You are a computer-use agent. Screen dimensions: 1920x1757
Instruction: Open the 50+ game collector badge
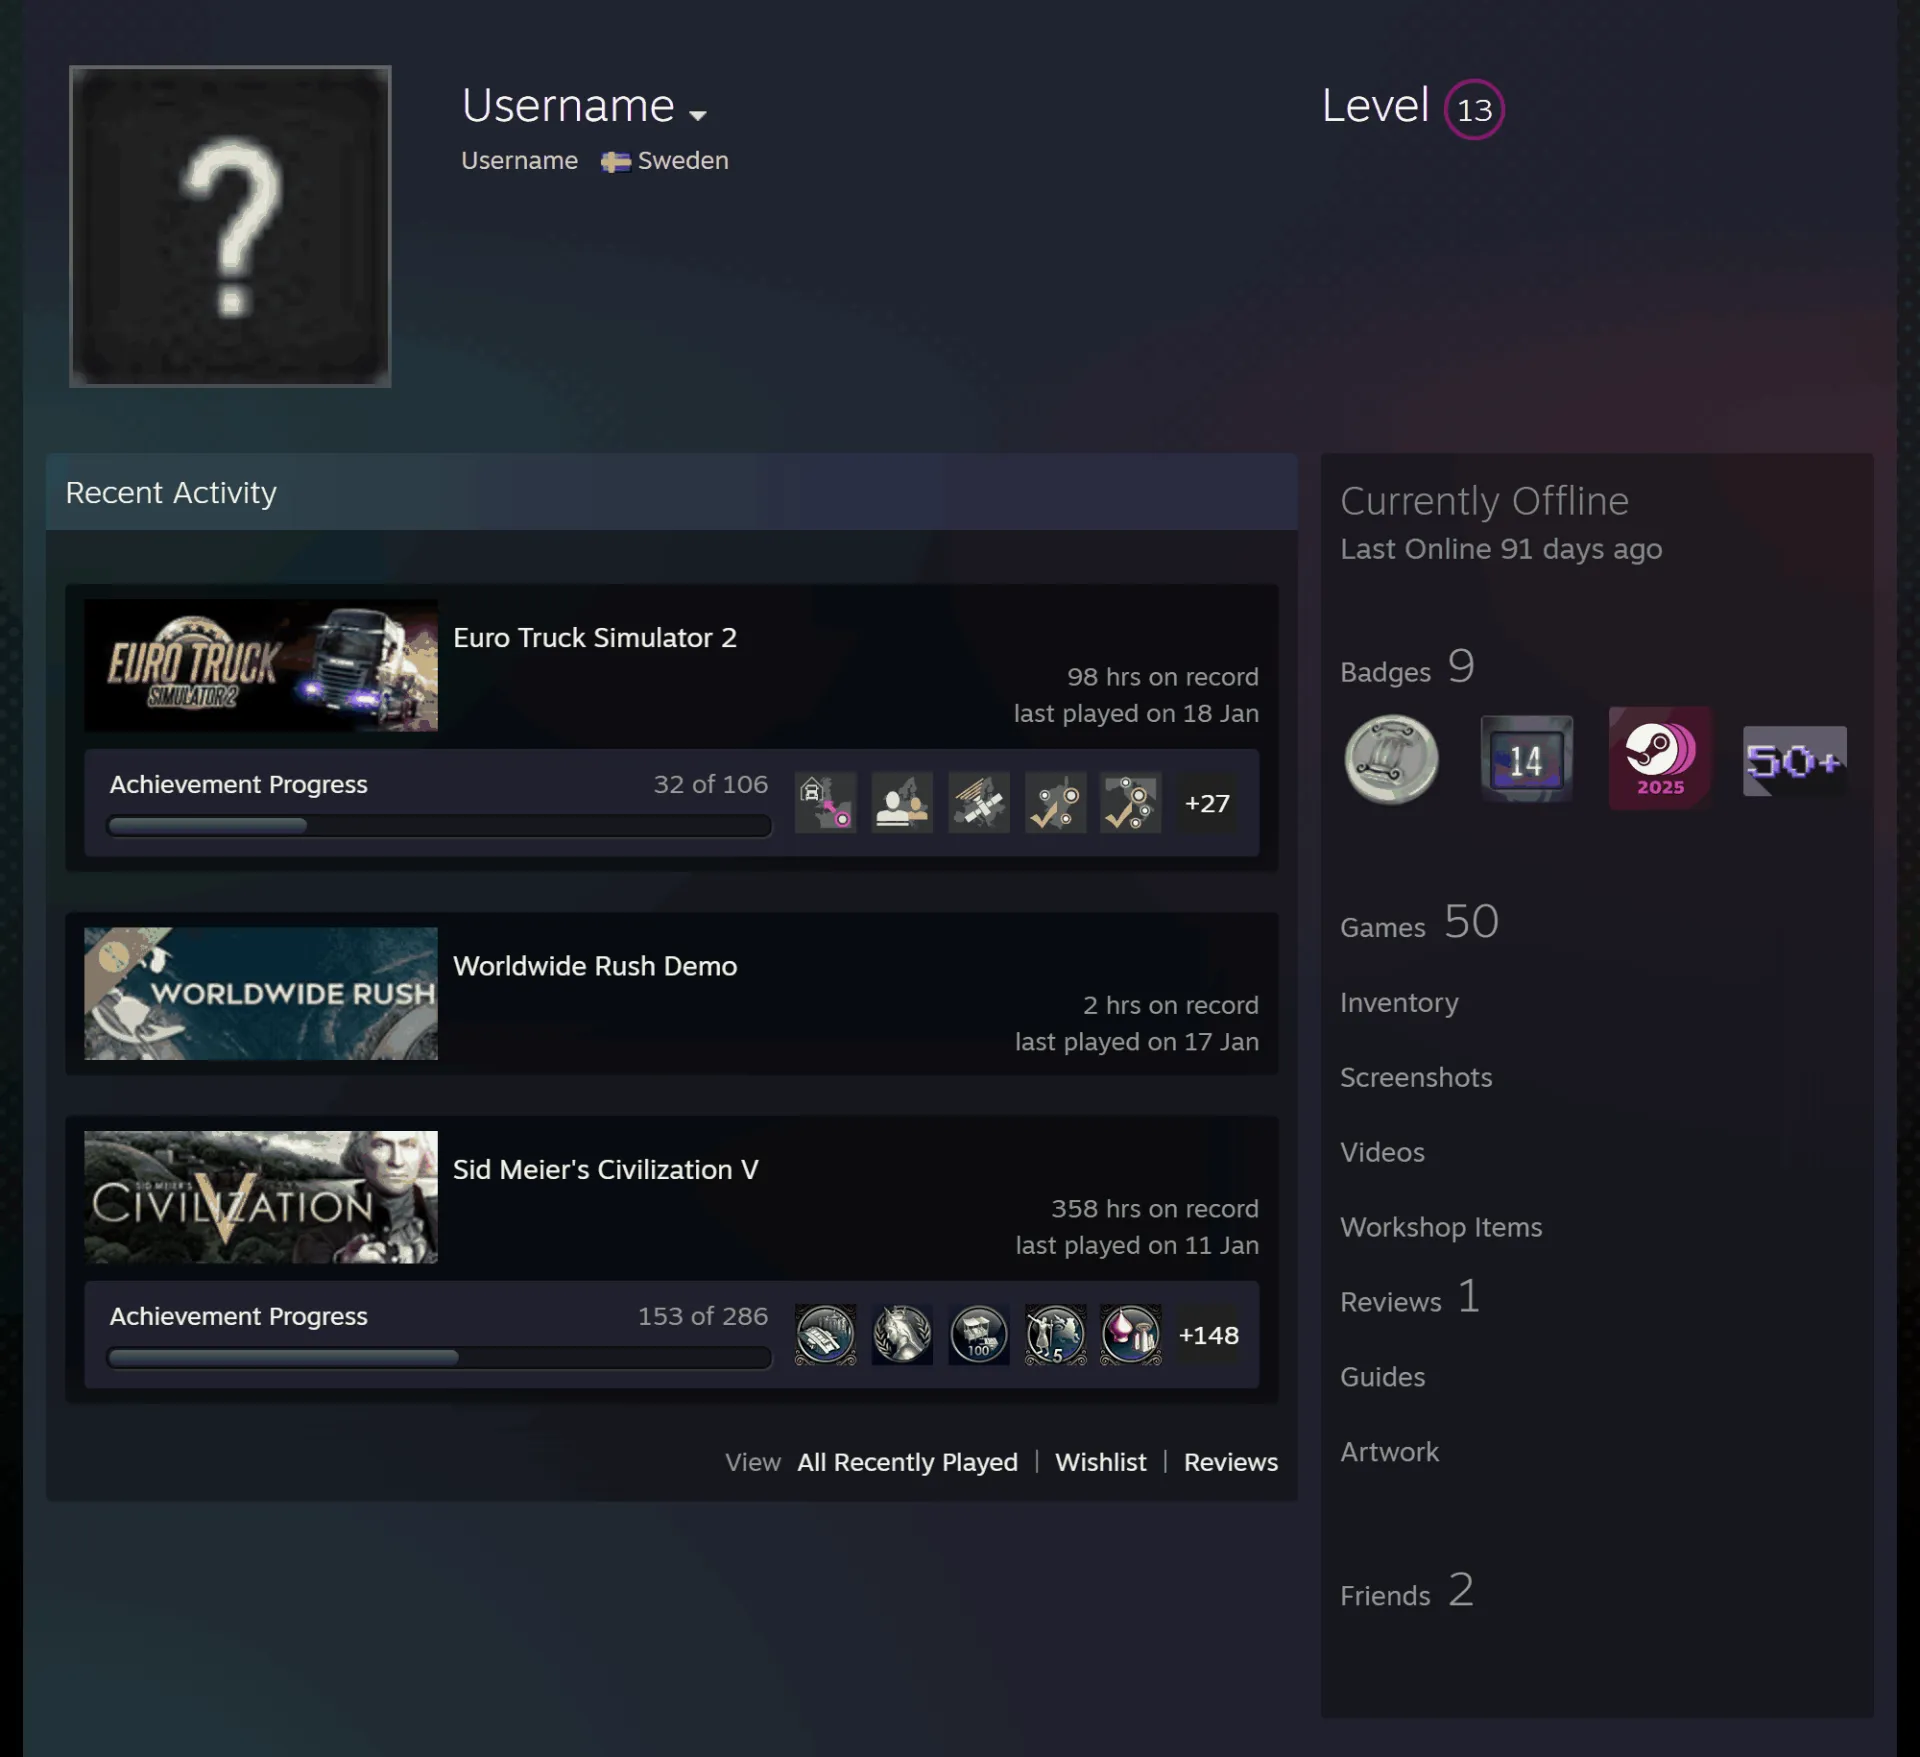1795,761
